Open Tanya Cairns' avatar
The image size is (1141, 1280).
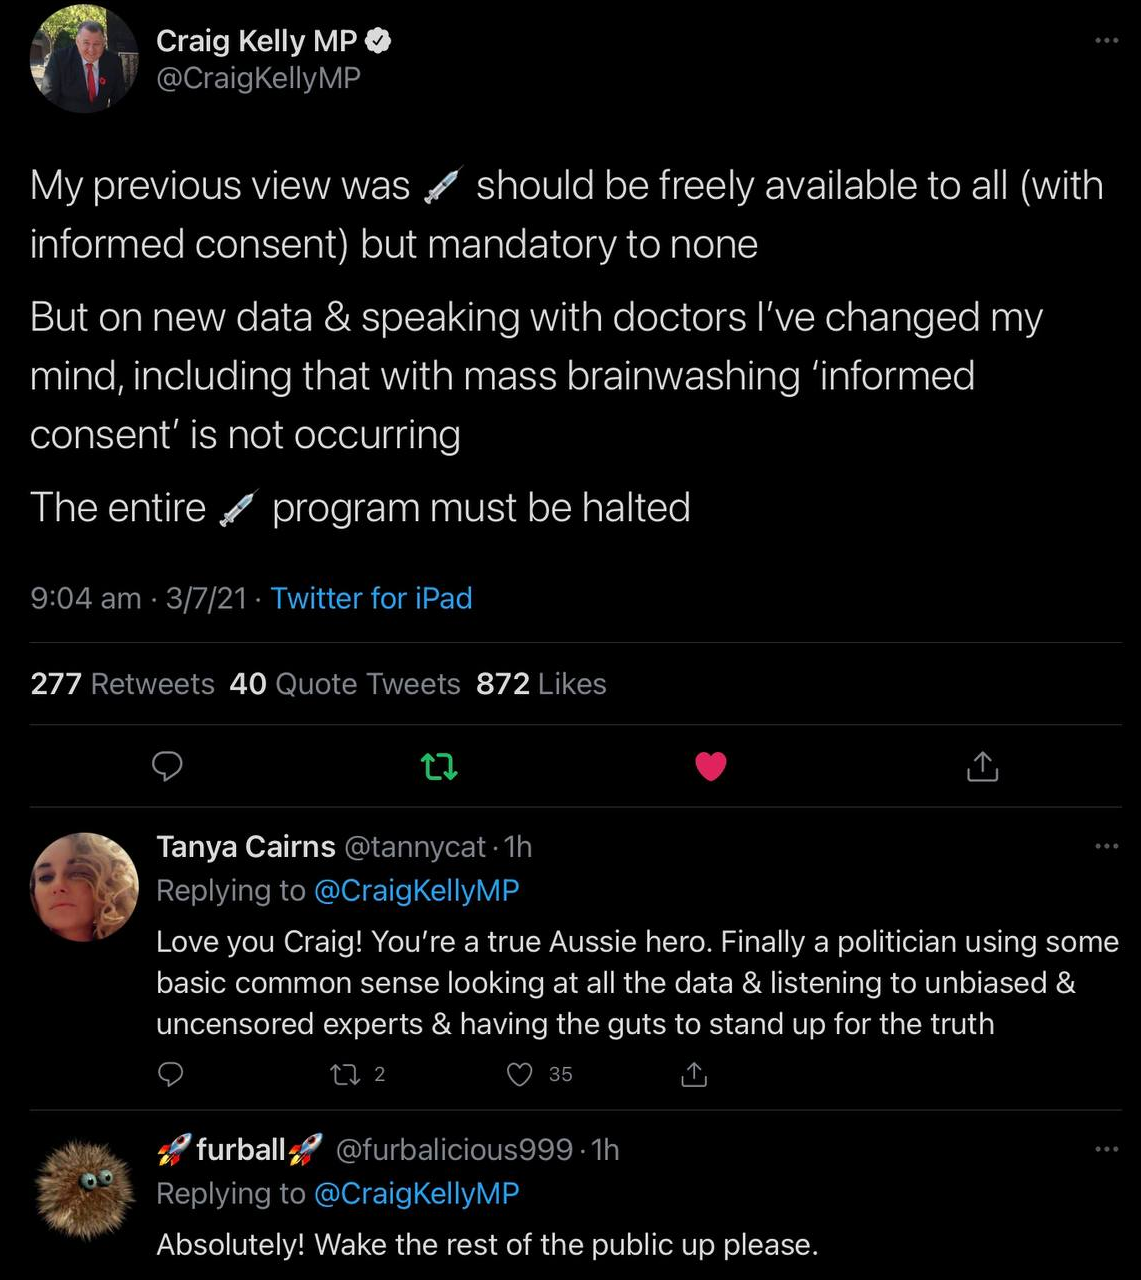pos(85,887)
